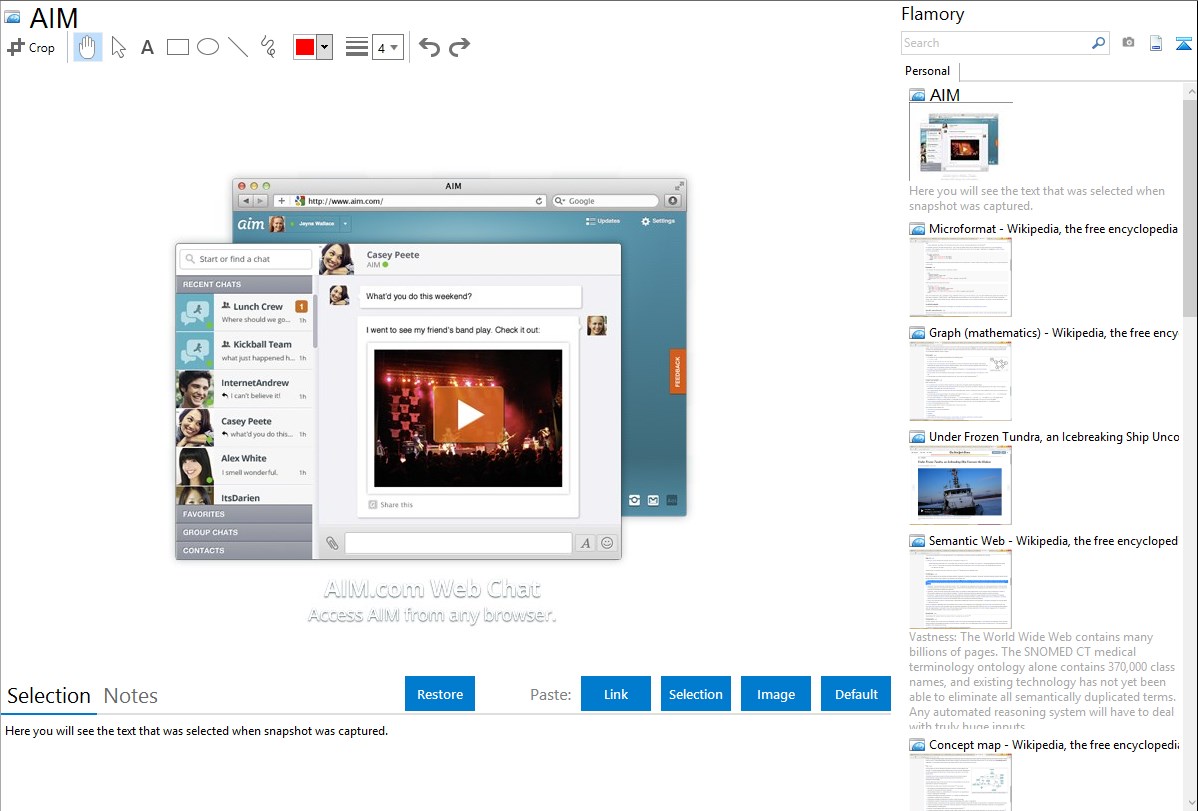Screen dimensions: 1198x811
Task: Open the Under Frozen Tundra snapshot title
Action: [1054, 436]
